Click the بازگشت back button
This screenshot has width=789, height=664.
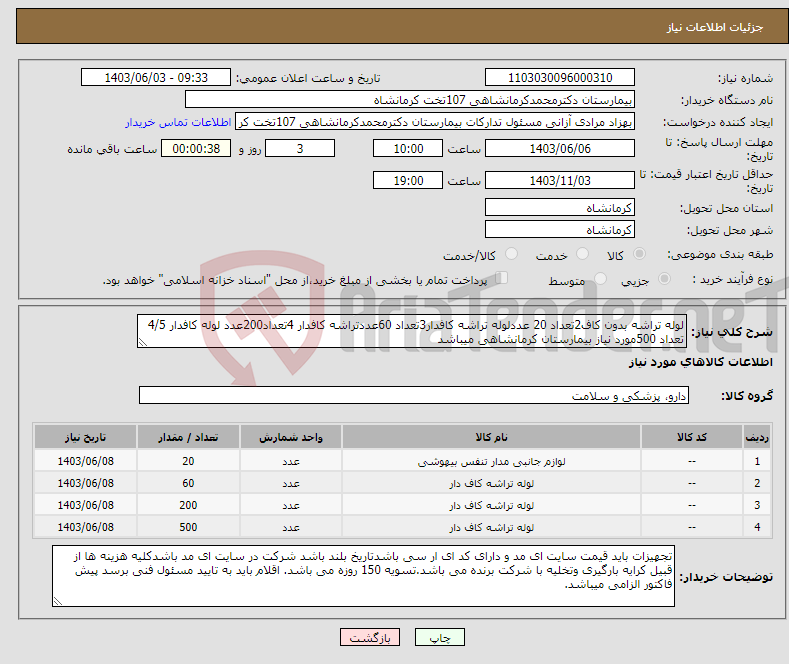pyautogui.click(x=370, y=637)
